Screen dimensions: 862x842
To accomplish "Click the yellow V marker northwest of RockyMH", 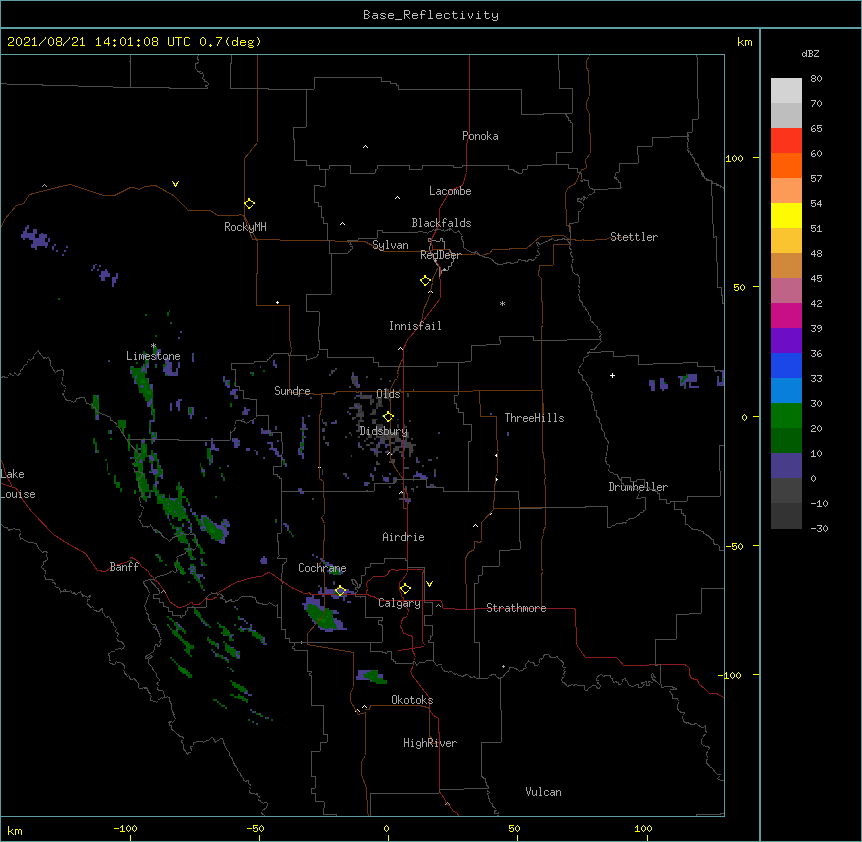I will (175, 184).
